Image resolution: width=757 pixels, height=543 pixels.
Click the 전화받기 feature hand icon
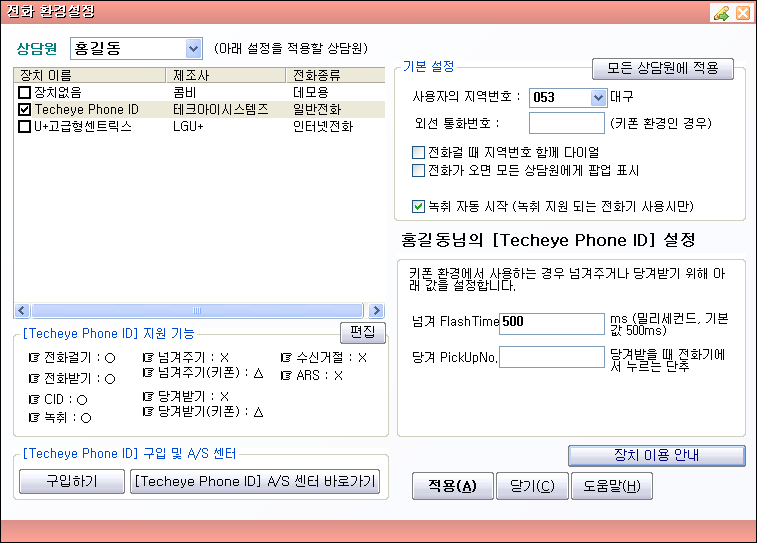click(34, 378)
